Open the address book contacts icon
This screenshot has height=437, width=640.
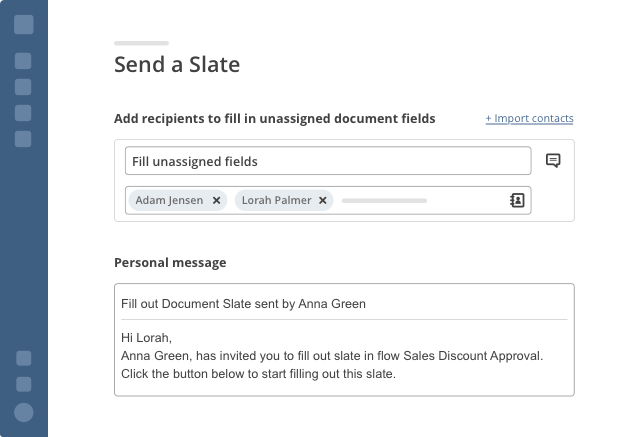[x=517, y=200]
